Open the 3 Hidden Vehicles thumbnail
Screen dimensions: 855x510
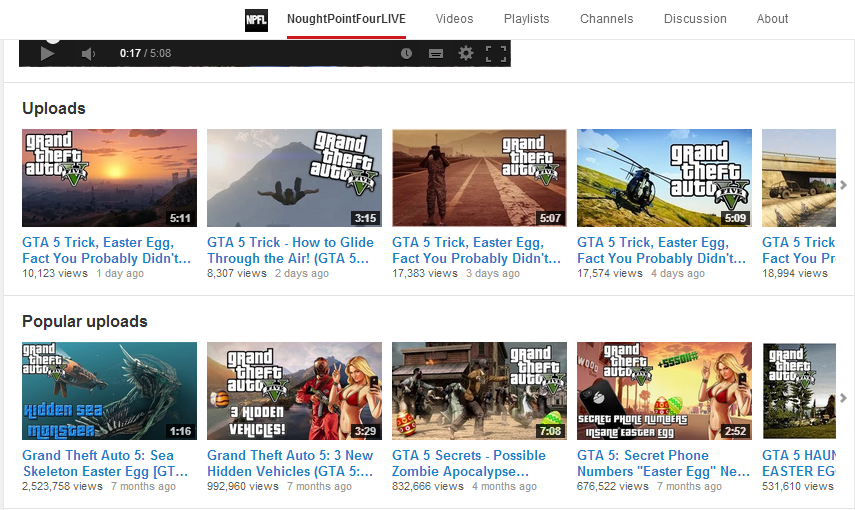tap(294, 391)
